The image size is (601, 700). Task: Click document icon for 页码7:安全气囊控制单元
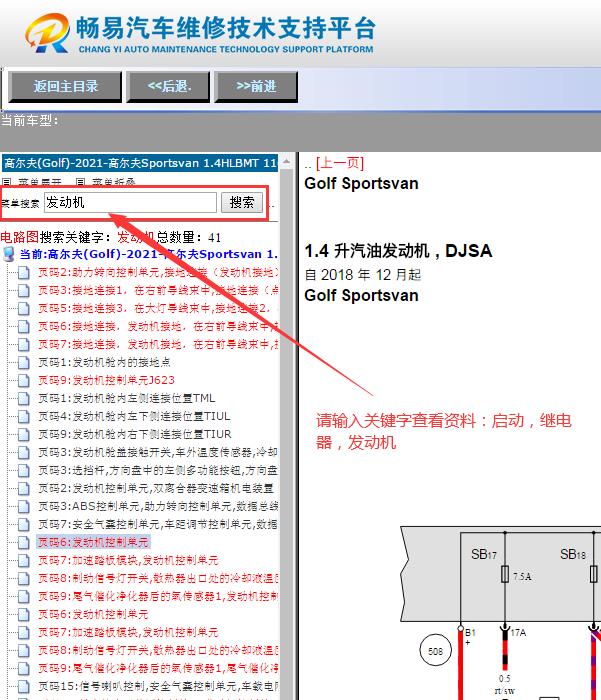(x=24, y=524)
